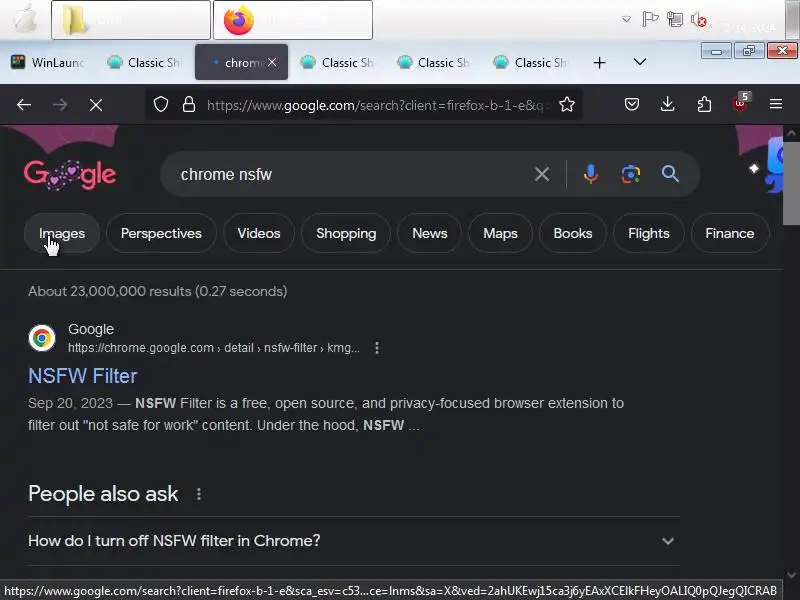The image size is (800, 600).
Task: Click About 23,000,000 results text
Action: click(x=158, y=291)
